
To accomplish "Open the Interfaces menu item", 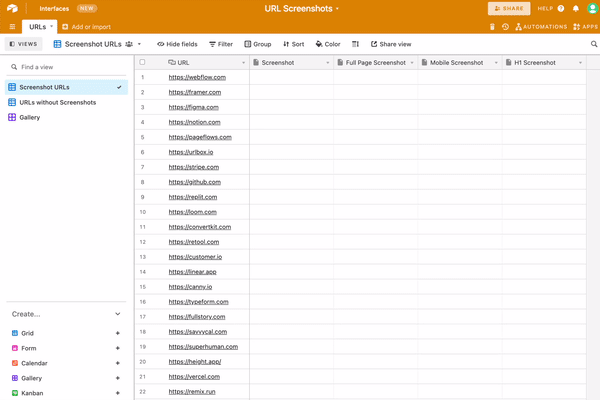I will click(54, 8).
